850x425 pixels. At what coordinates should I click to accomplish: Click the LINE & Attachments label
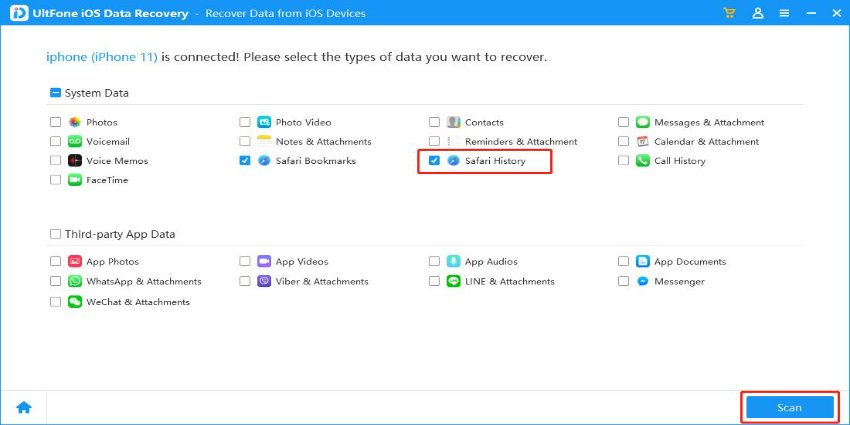click(x=509, y=282)
